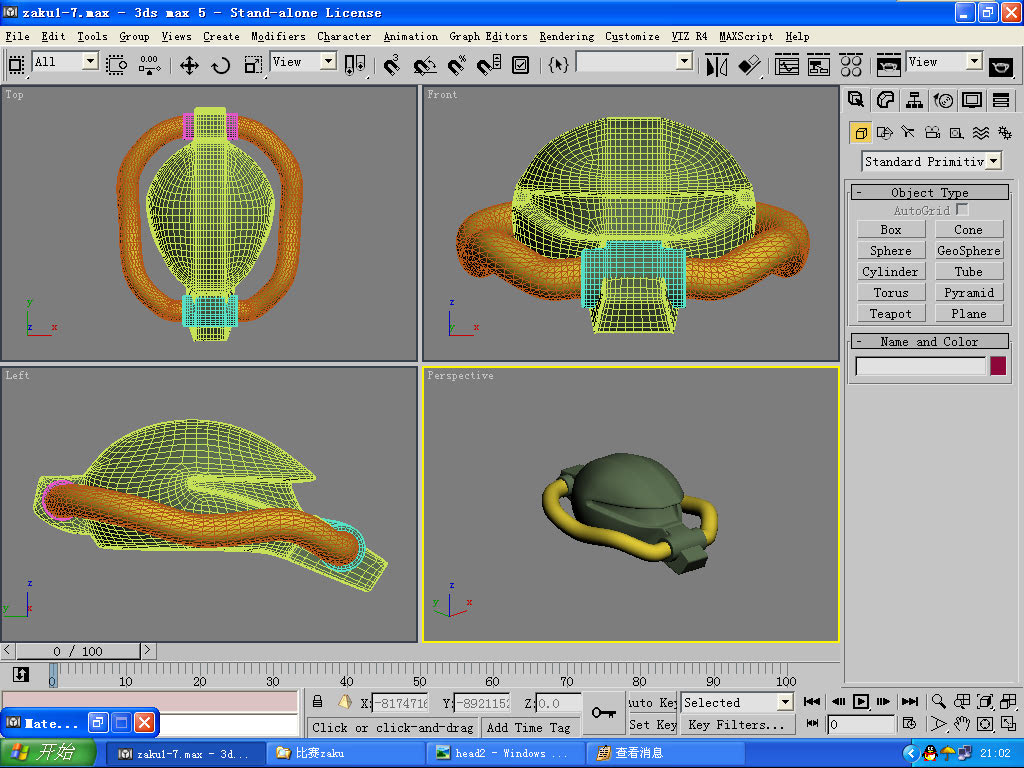This screenshot has height=768, width=1024.
Task: Select the Lights category icon
Action: (x=908, y=133)
